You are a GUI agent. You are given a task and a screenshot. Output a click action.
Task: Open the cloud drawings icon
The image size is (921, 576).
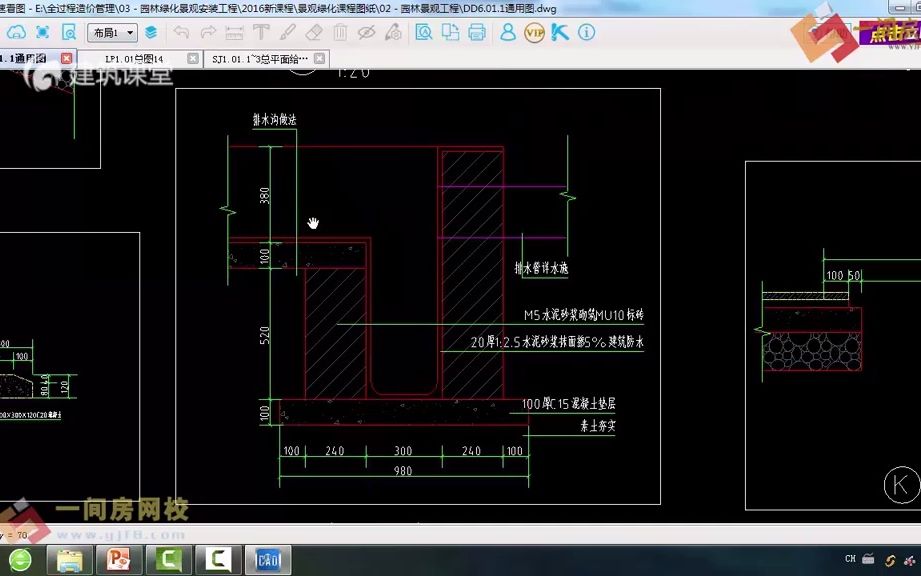tap(16, 32)
